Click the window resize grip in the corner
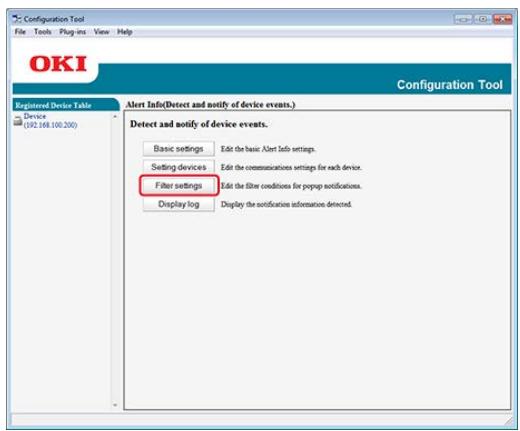 coord(509,422)
